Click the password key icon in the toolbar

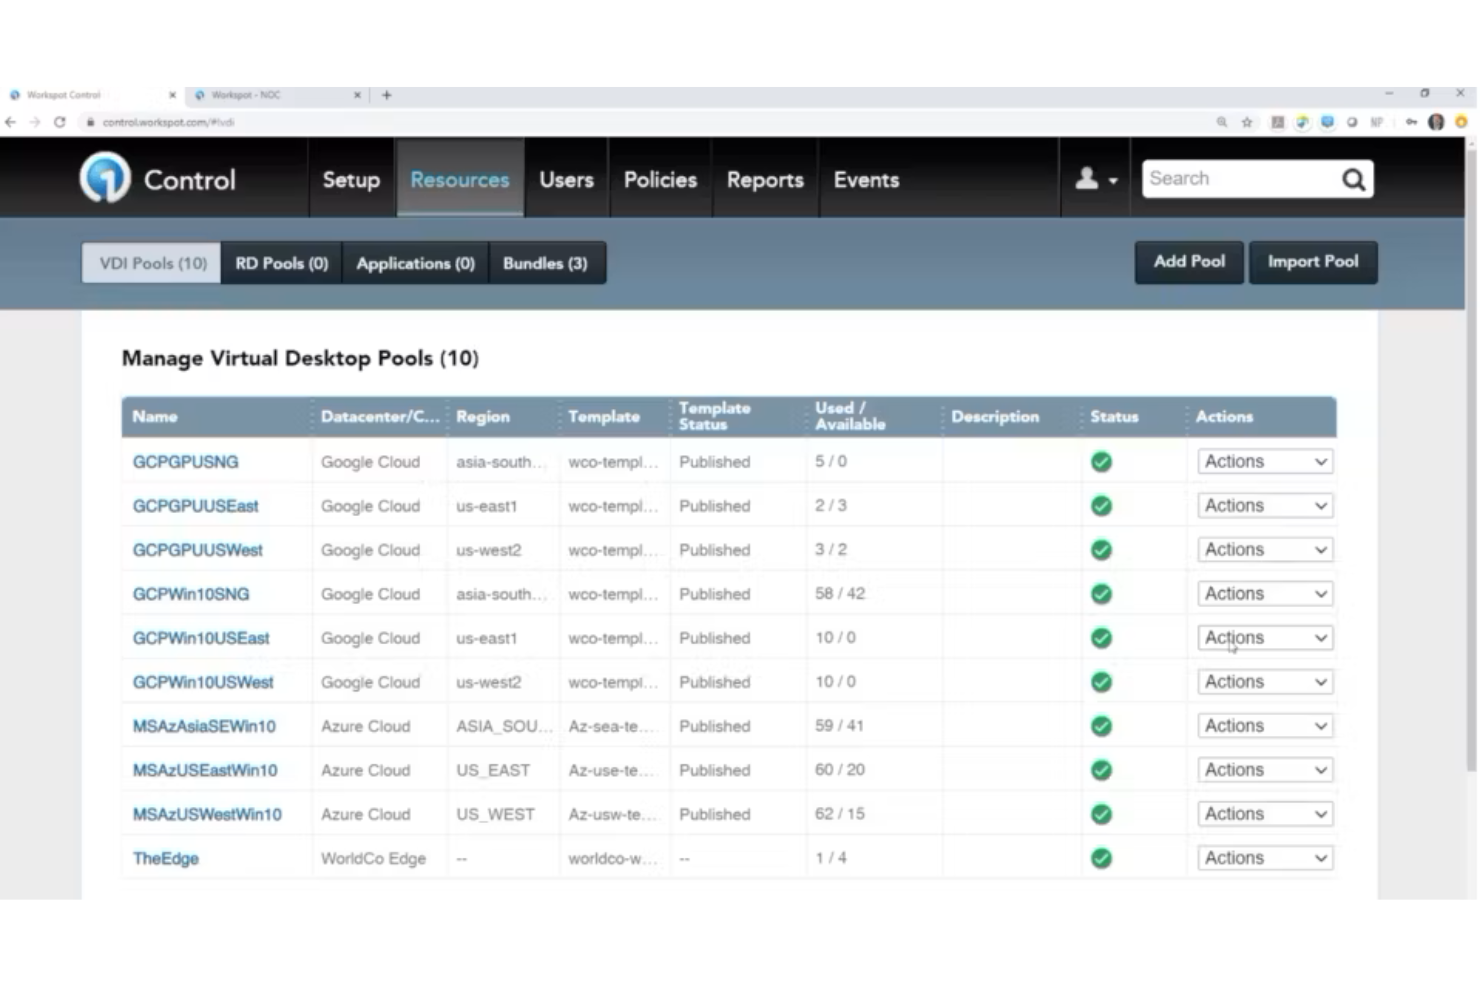(x=1410, y=122)
